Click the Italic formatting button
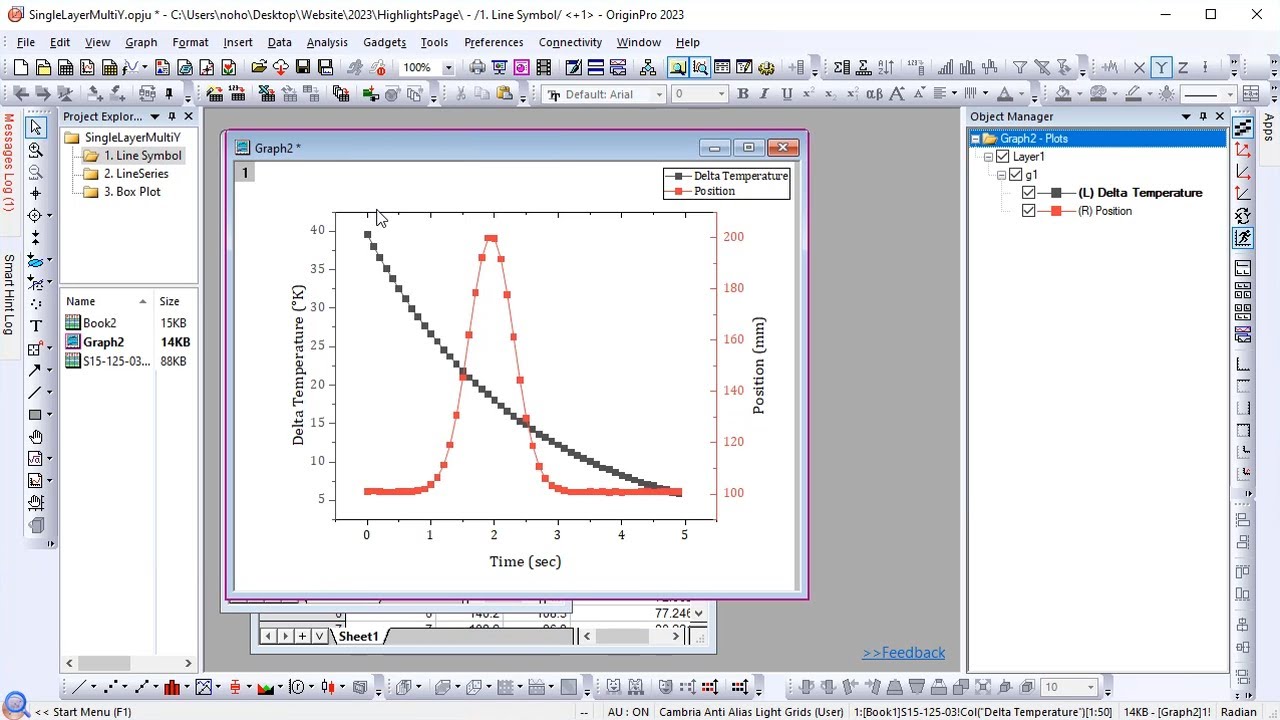 pos(764,94)
